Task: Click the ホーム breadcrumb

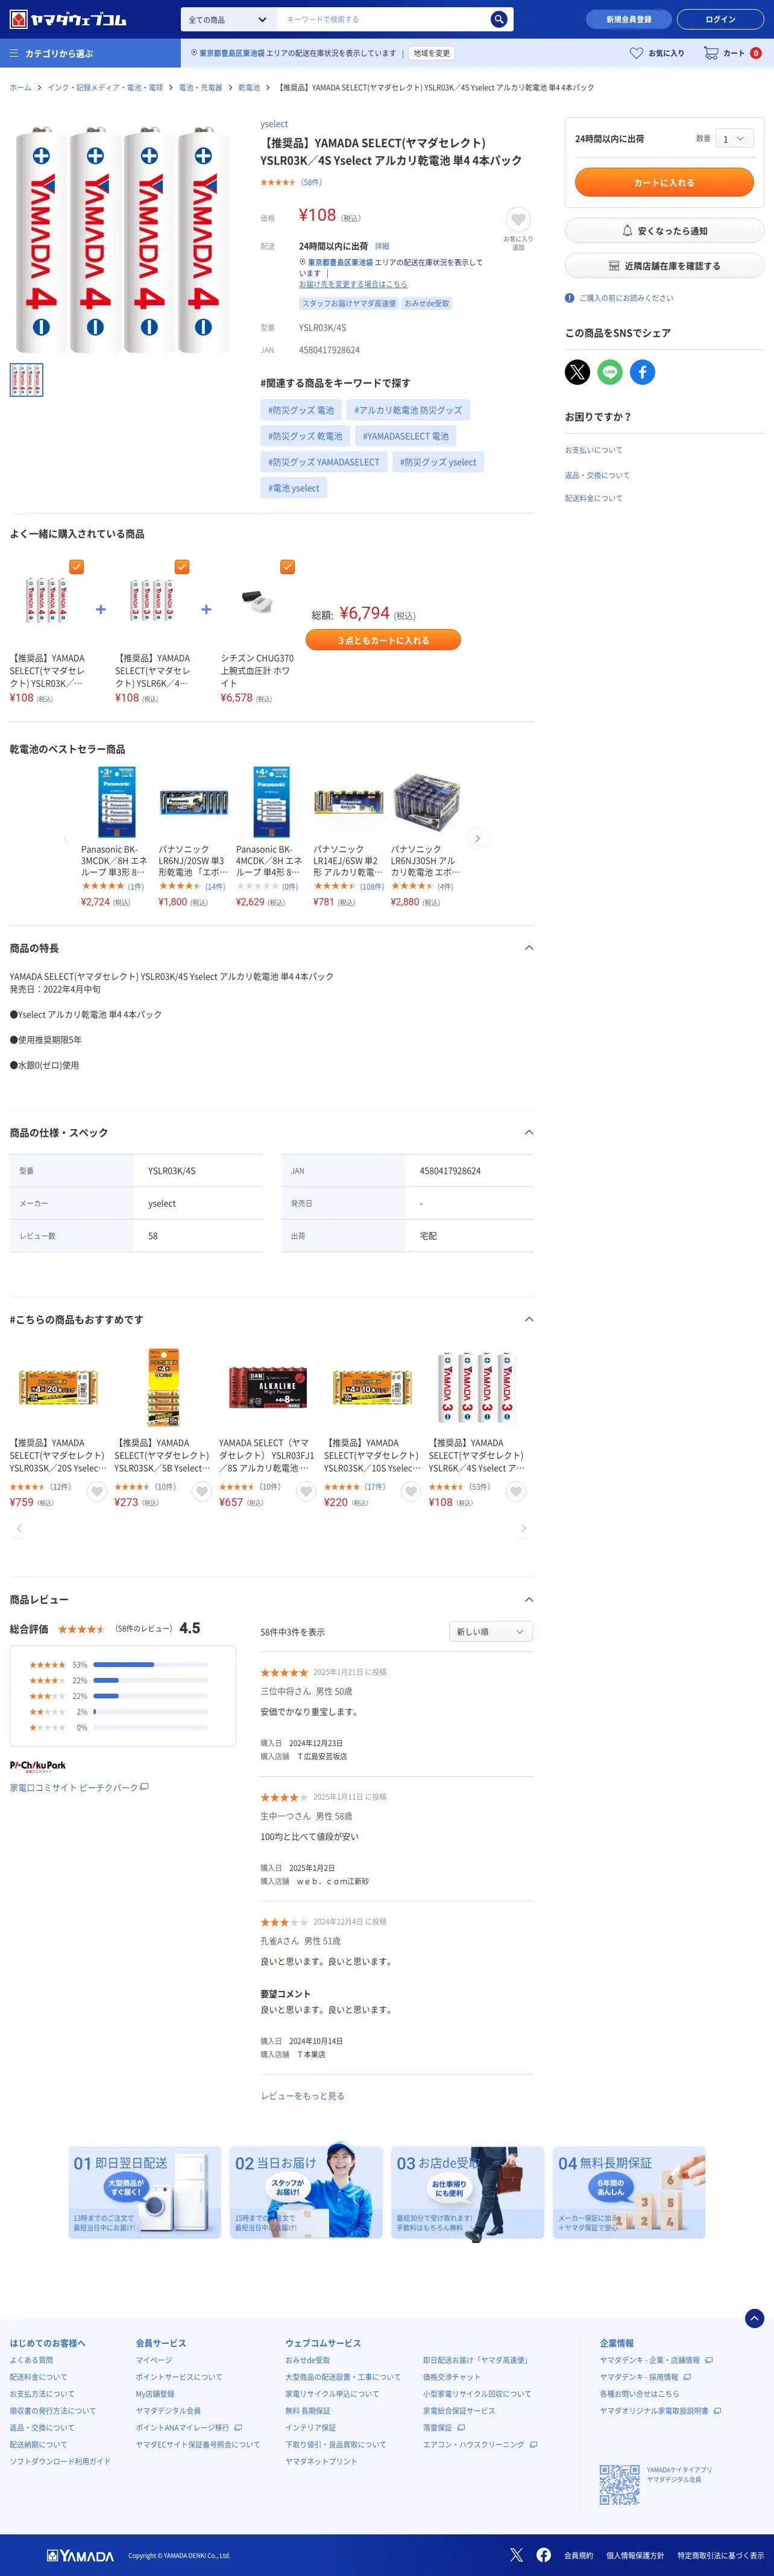Action: pos(20,87)
